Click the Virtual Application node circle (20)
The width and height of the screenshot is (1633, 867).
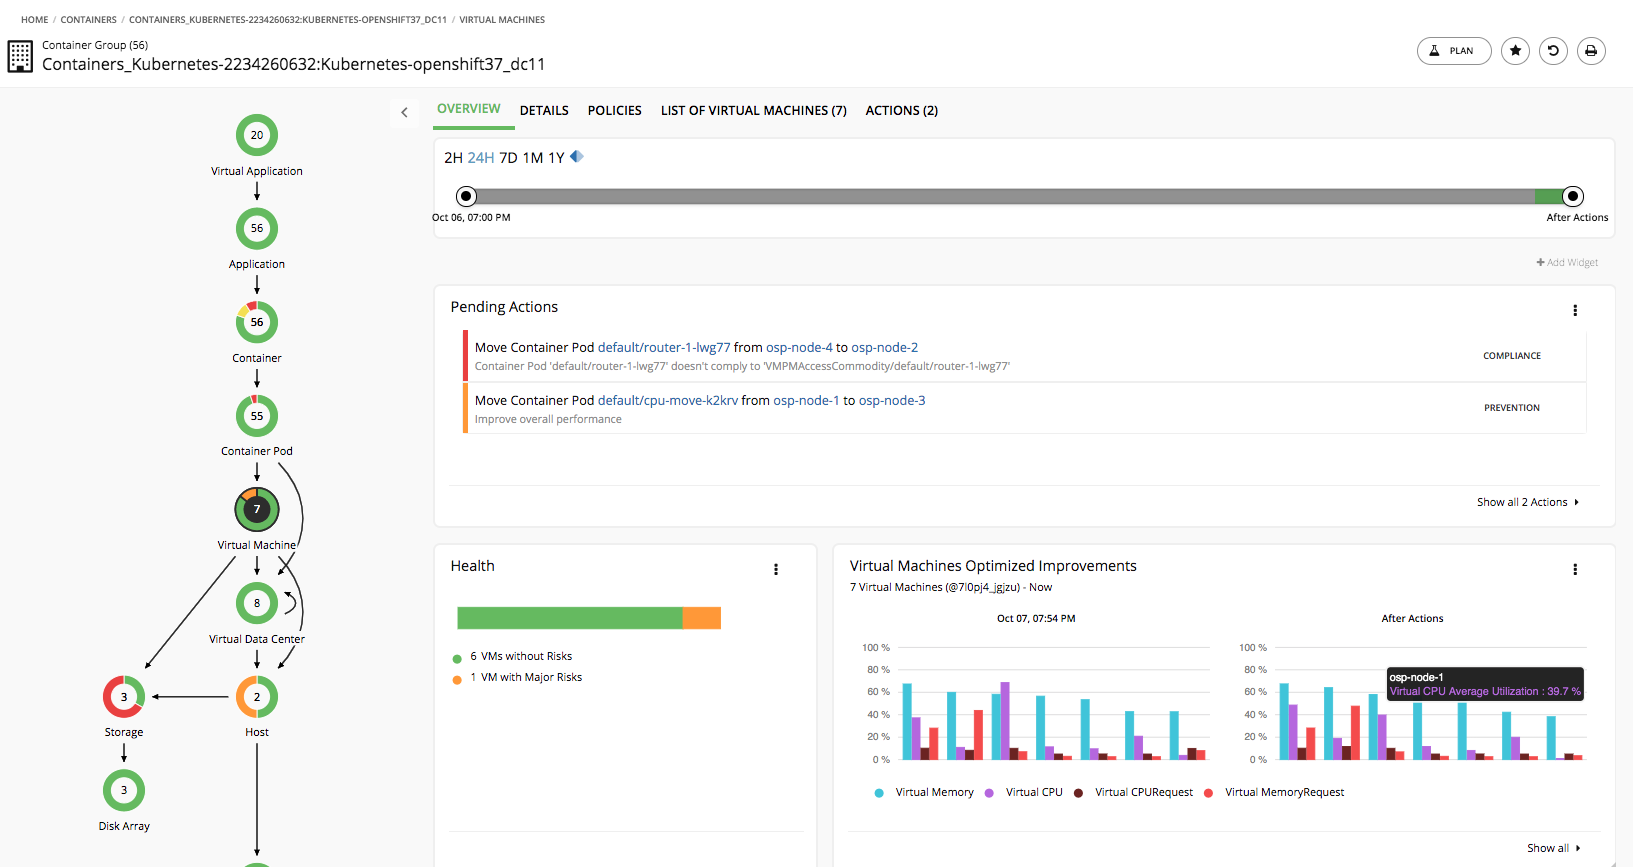click(x=257, y=135)
